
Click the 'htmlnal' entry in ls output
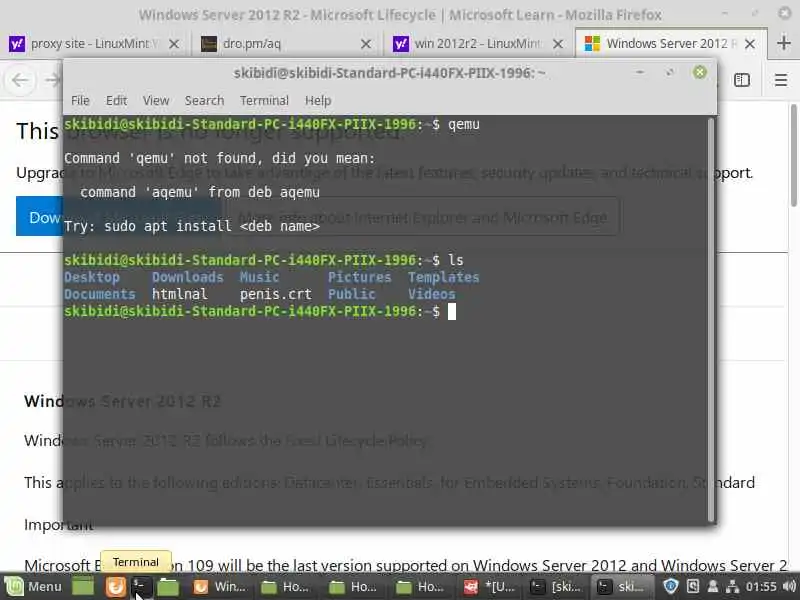tap(180, 294)
